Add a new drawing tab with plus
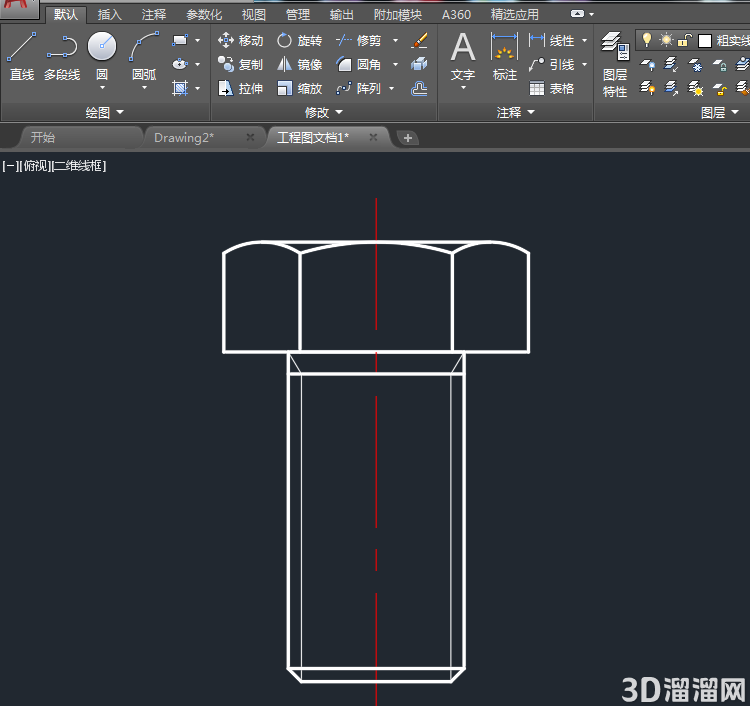Screen dimensions: 750x706 408,138
